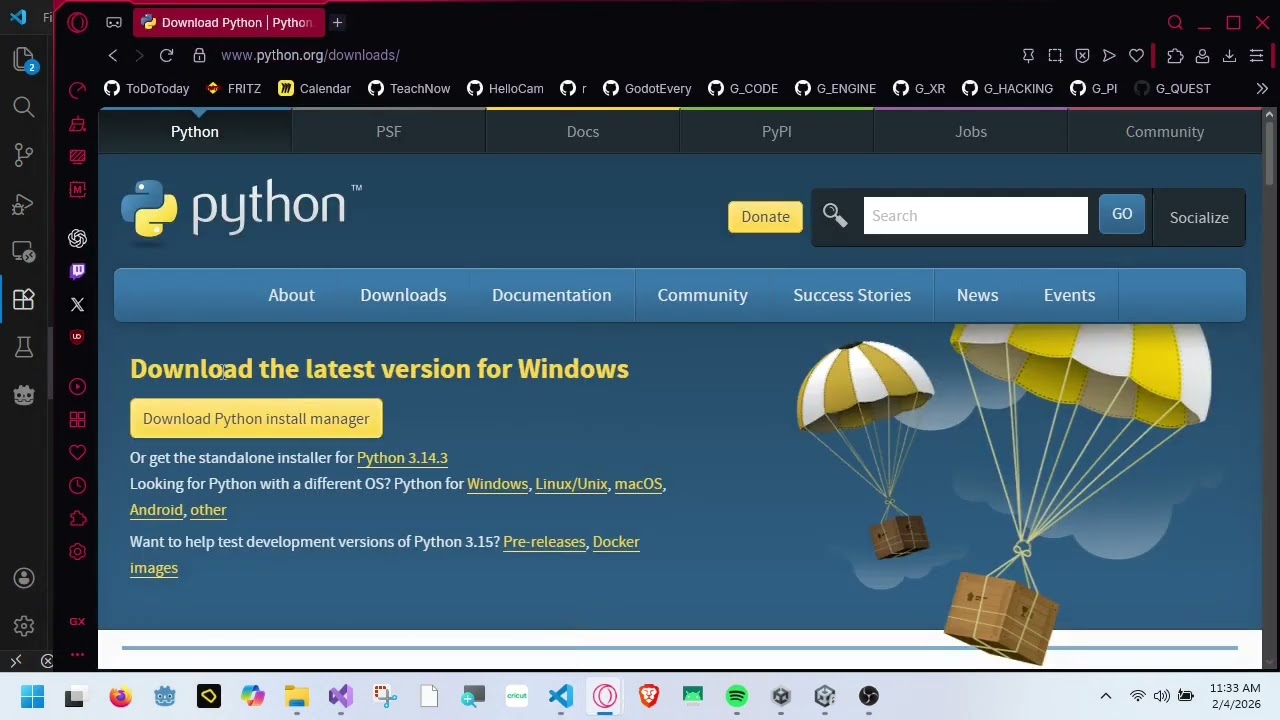The image size is (1280, 720).
Task: Take a snapshot of the page
Action: pos(1055,56)
